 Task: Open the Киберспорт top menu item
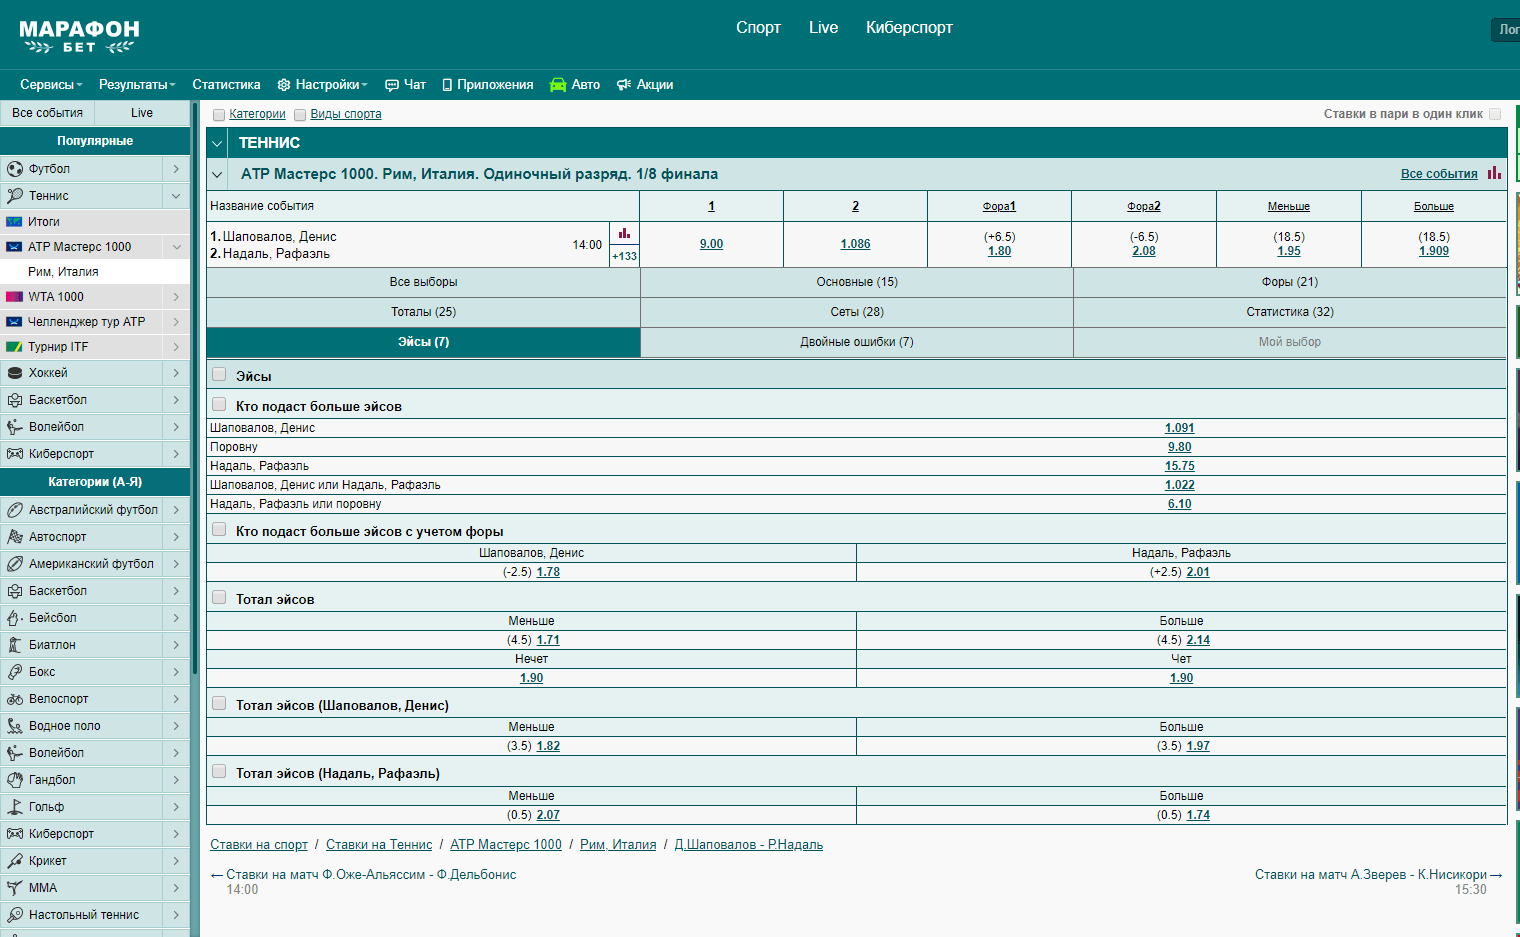[x=909, y=28]
